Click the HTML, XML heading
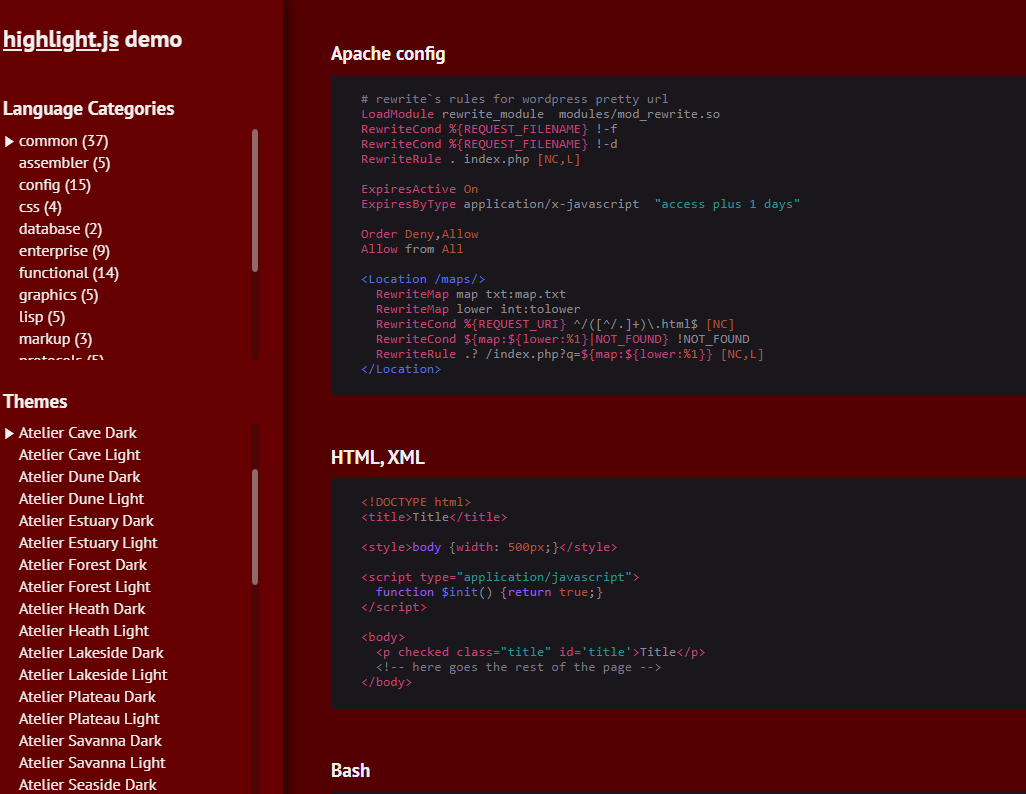Image resolution: width=1026 pixels, height=794 pixels. point(378,457)
